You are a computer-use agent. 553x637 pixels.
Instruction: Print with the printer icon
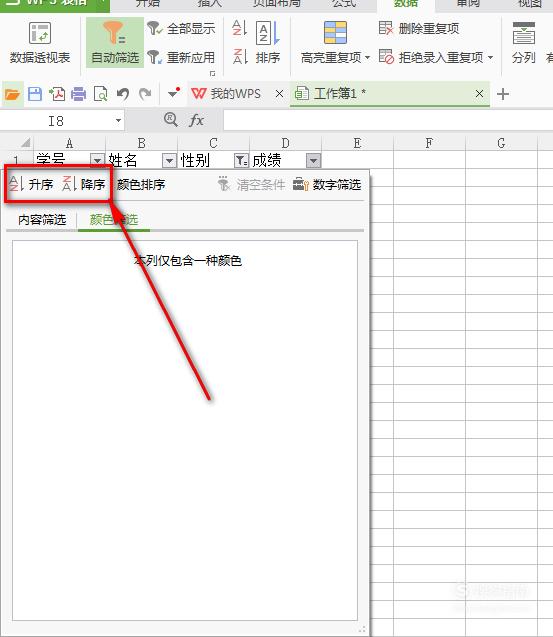click(78, 94)
